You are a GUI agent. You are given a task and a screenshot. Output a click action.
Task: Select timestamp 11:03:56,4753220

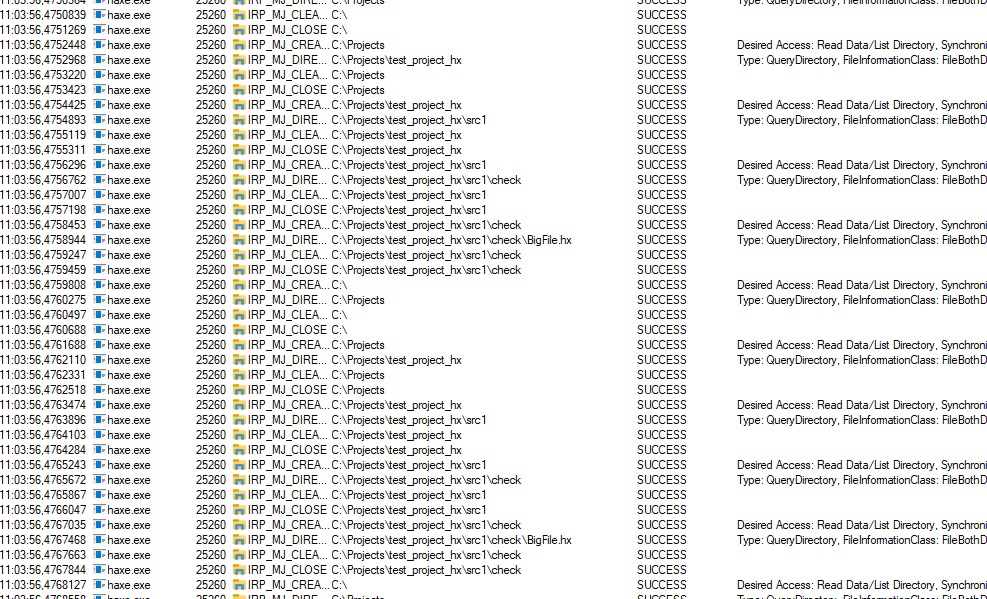tap(43, 75)
